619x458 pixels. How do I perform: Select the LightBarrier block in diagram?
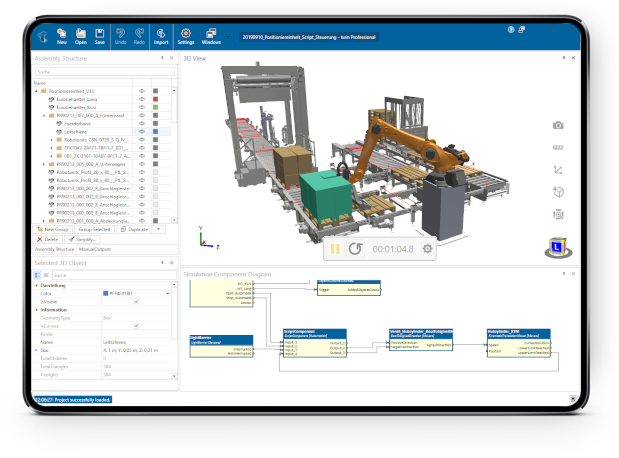coord(221,346)
